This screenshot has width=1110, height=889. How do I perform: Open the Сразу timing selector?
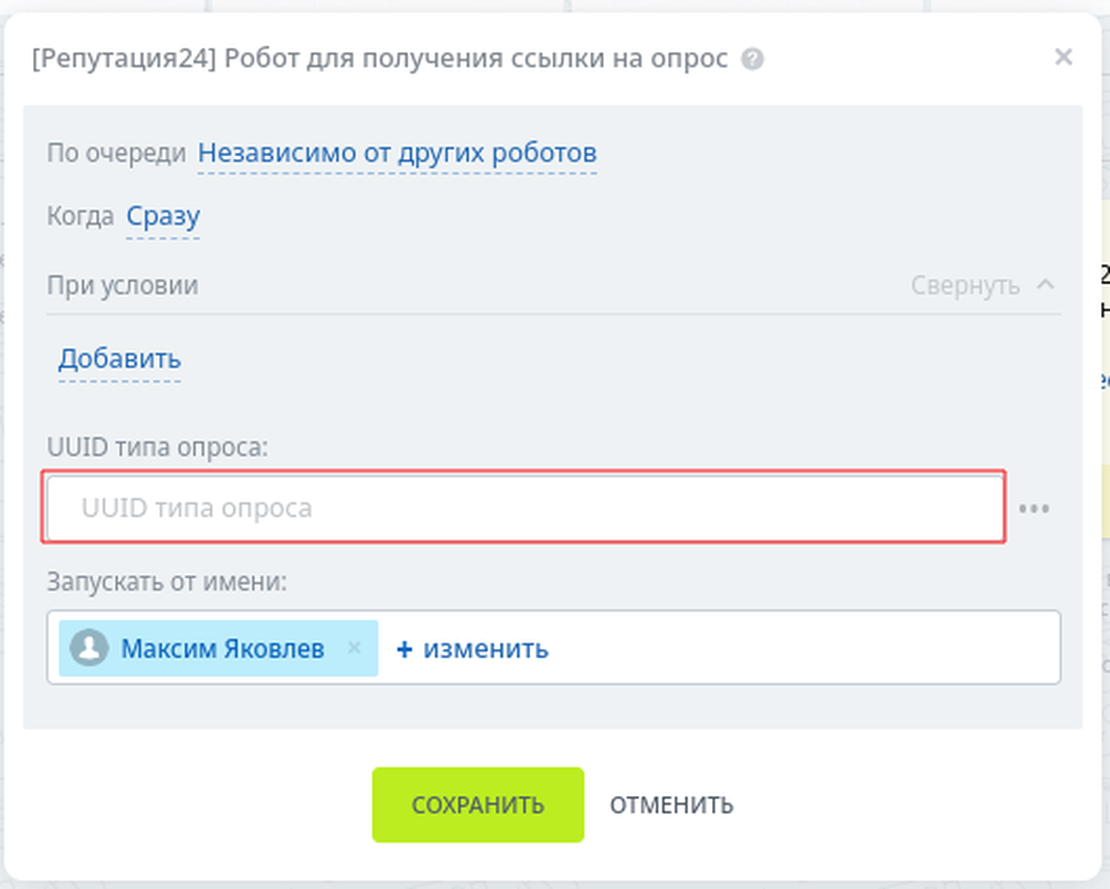click(162, 215)
